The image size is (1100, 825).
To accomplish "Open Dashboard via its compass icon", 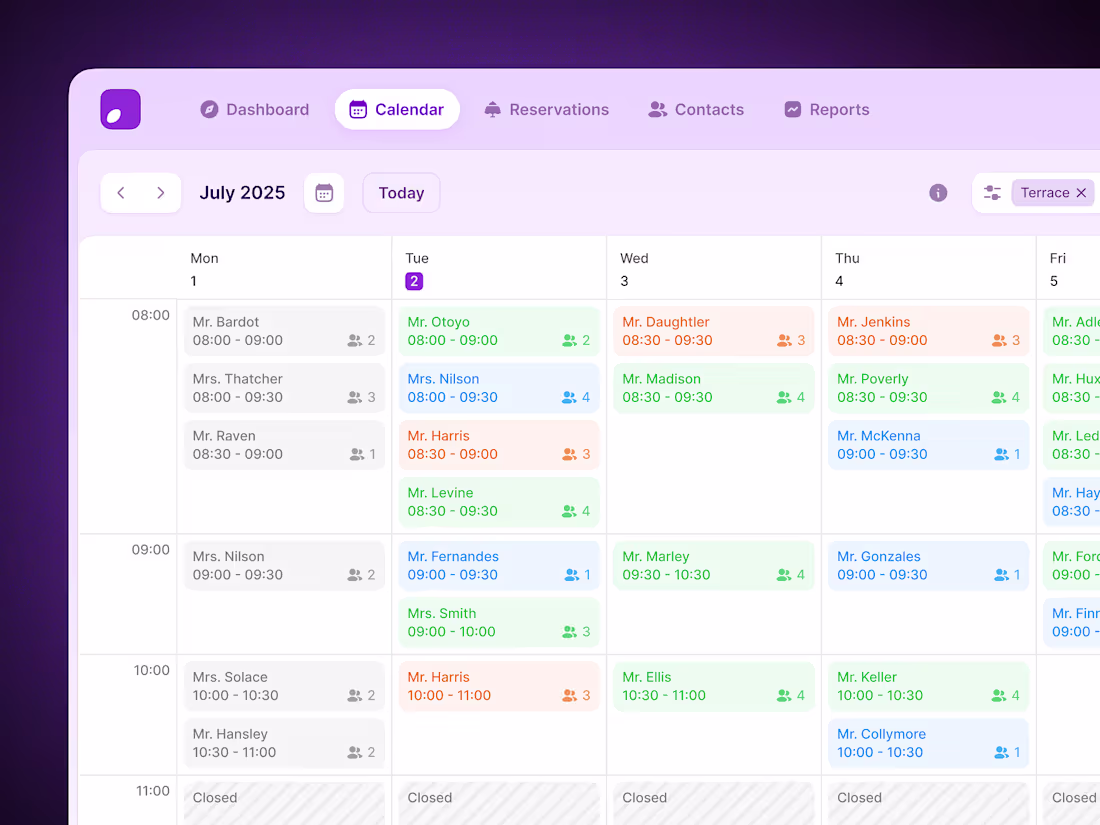I will click(x=209, y=109).
